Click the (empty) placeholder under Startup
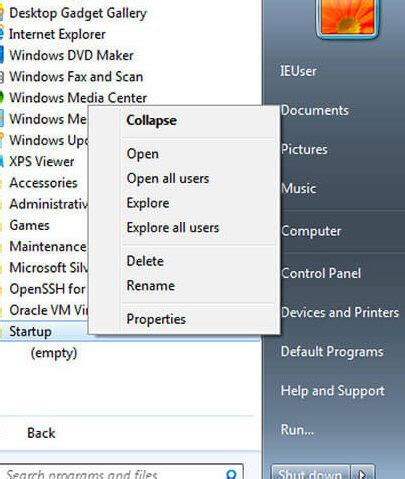405x479 pixels. (x=54, y=353)
